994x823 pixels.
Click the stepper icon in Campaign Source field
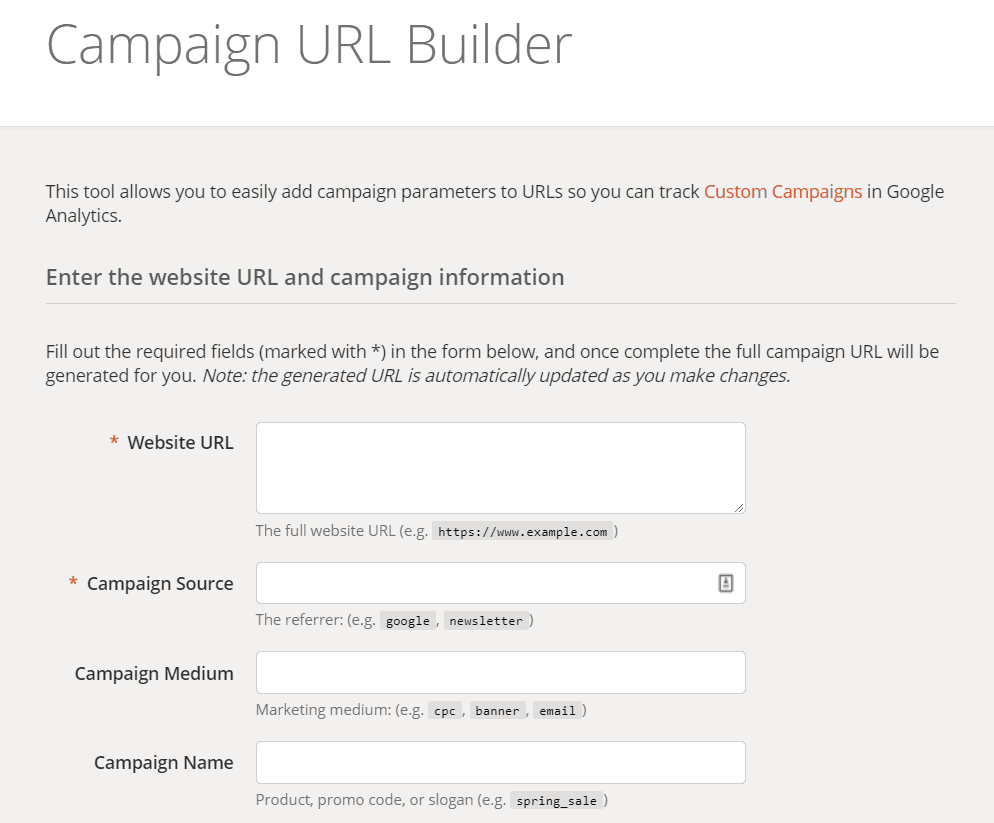[x=727, y=583]
